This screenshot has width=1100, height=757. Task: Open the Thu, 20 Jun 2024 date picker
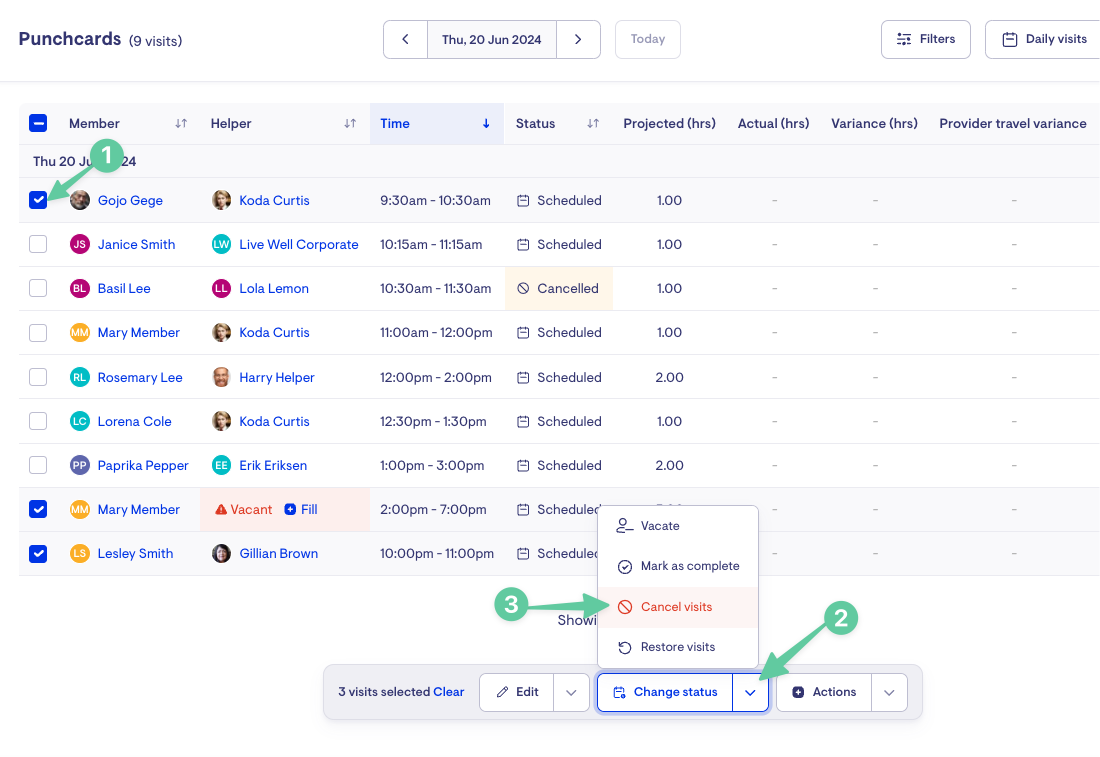pyautogui.click(x=492, y=39)
